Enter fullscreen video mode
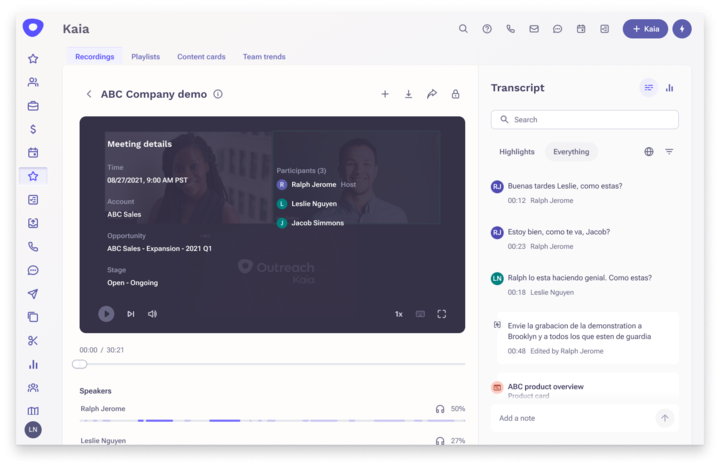This screenshot has width=720, height=465. [442, 314]
